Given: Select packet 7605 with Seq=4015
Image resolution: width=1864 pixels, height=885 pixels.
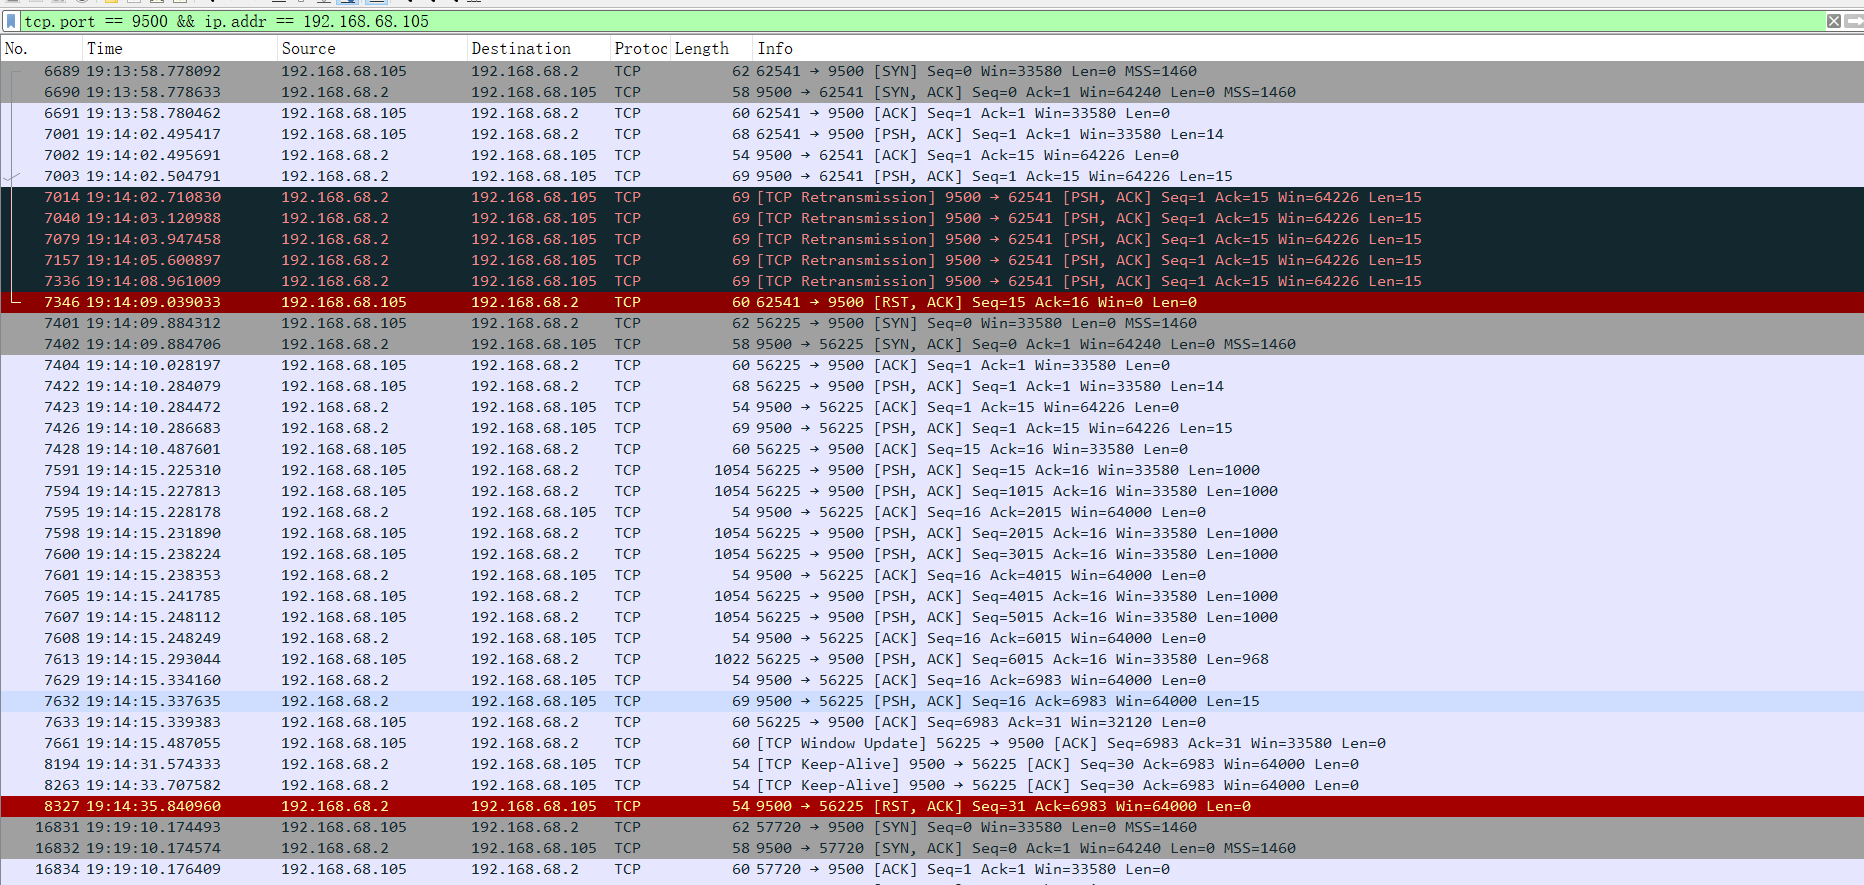Looking at the screenshot, I should click(x=932, y=596).
